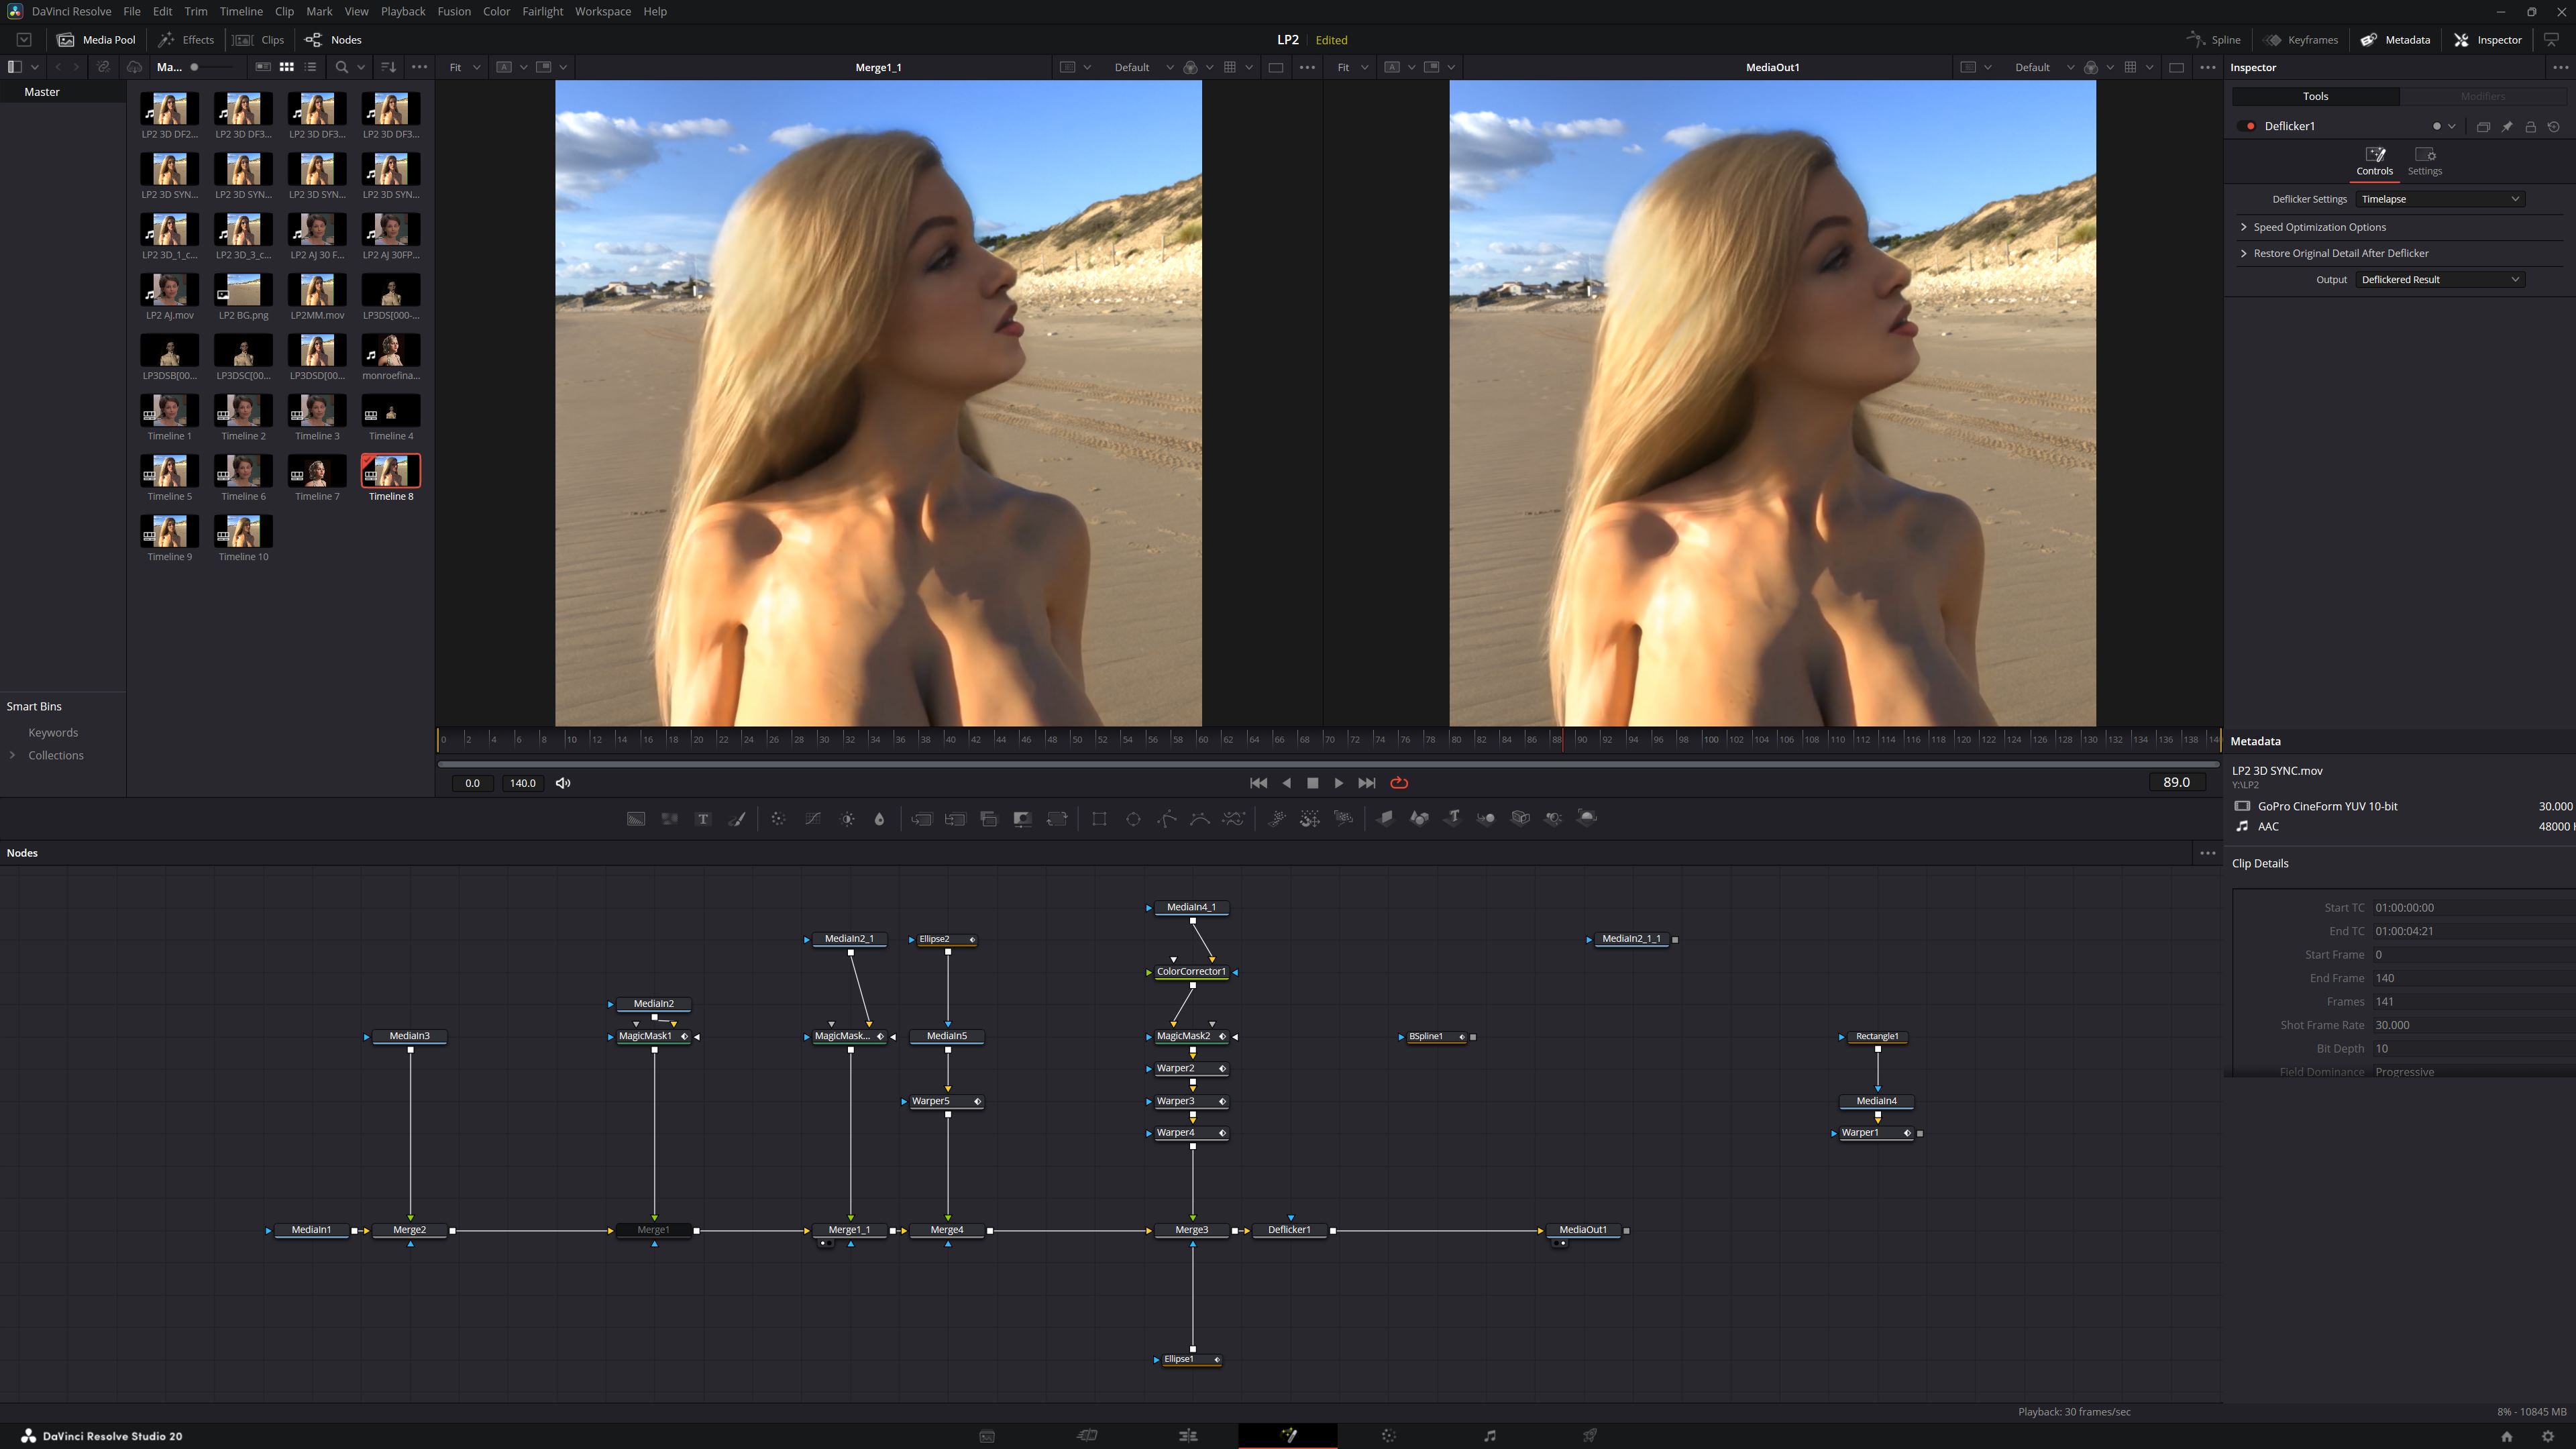Open the Output Deflickered Result dropdown

2439,280
